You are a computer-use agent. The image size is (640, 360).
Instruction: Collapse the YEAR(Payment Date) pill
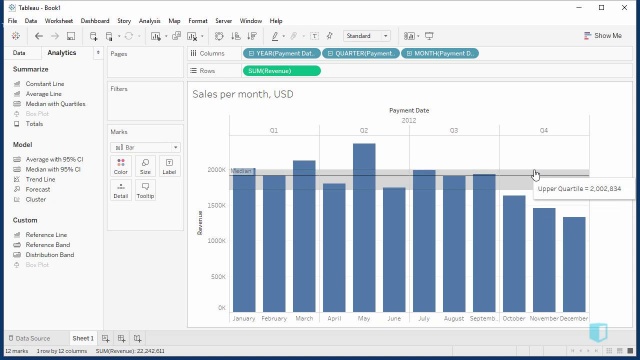(x=251, y=53)
